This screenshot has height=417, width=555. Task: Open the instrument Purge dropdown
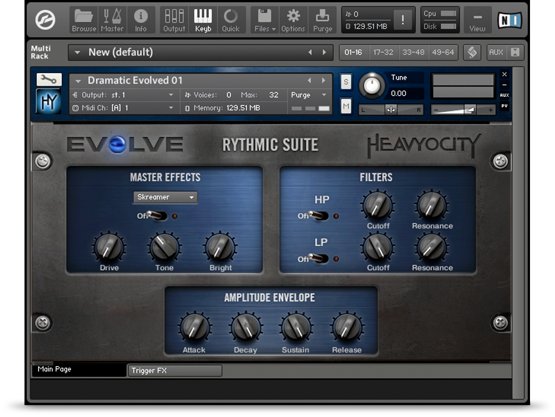click(308, 95)
